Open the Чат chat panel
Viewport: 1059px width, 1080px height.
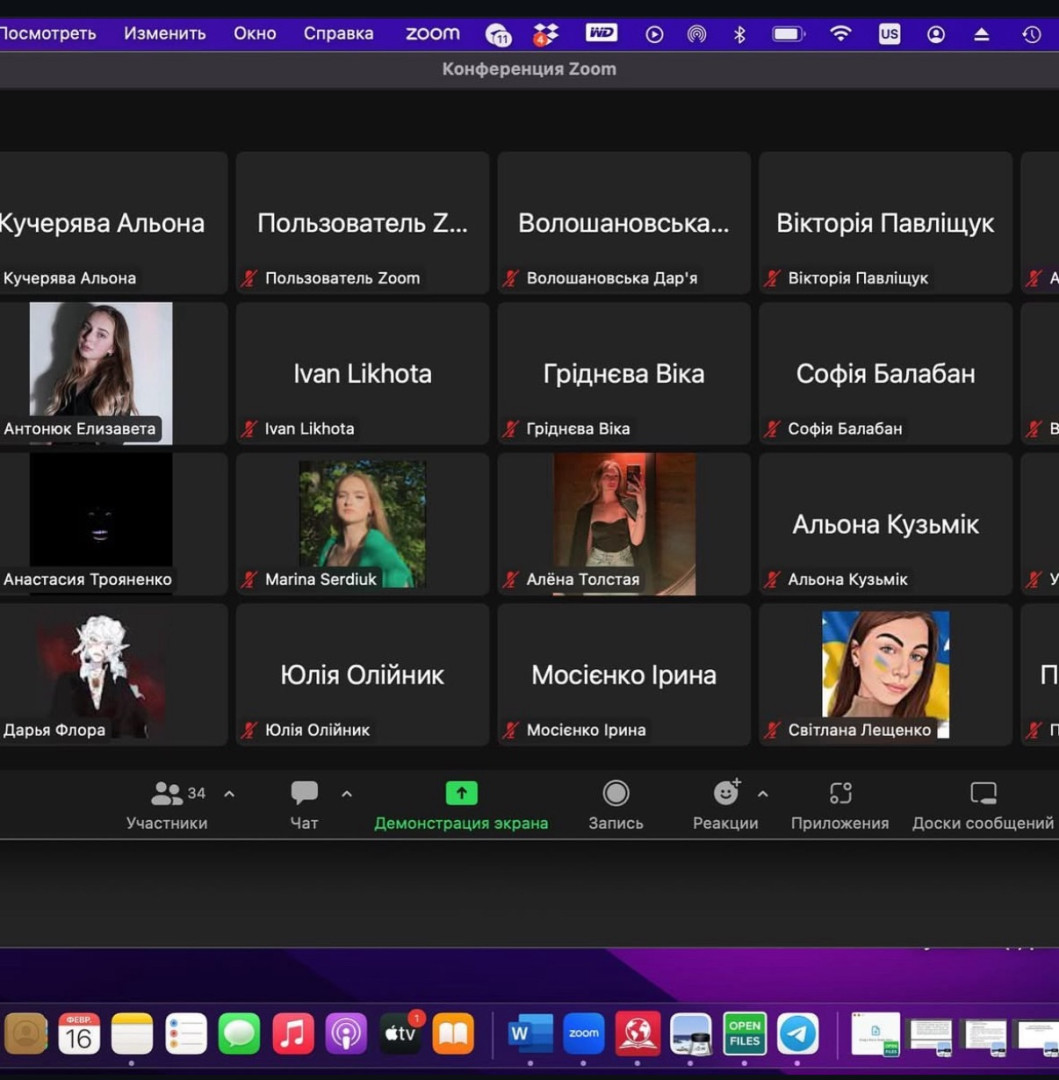coord(304,805)
